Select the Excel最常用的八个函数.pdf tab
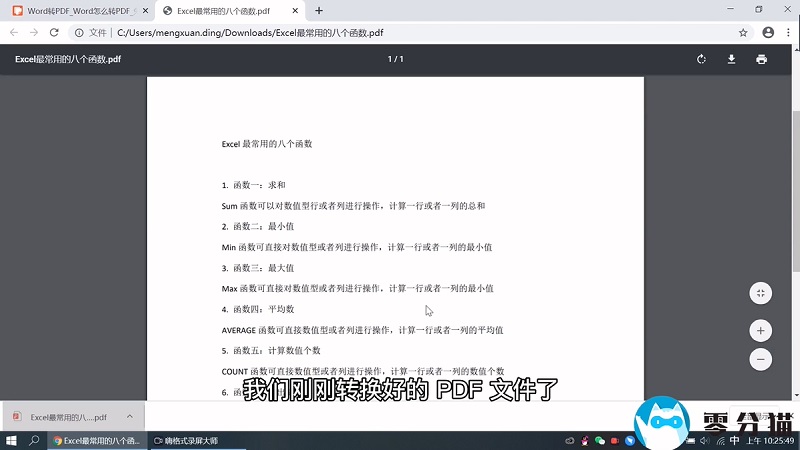The width and height of the screenshot is (800, 450). point(225,10)
